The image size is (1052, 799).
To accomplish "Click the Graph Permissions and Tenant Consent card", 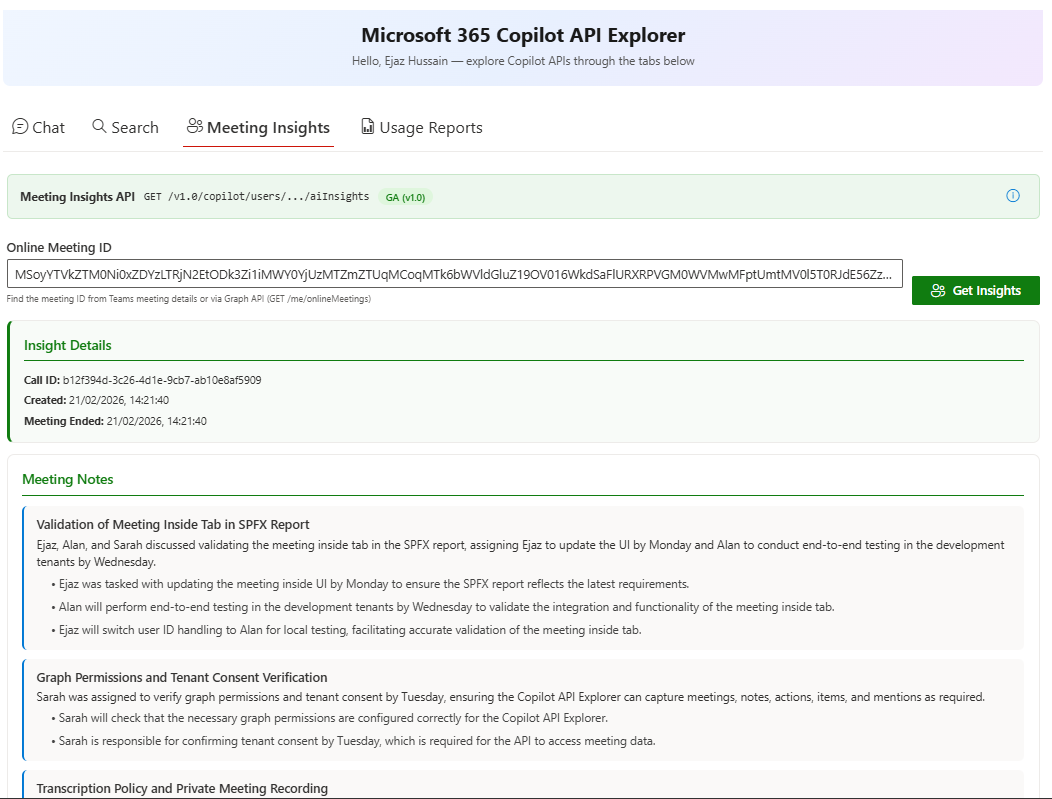I will pyautogui.click(x=520, y=710).
